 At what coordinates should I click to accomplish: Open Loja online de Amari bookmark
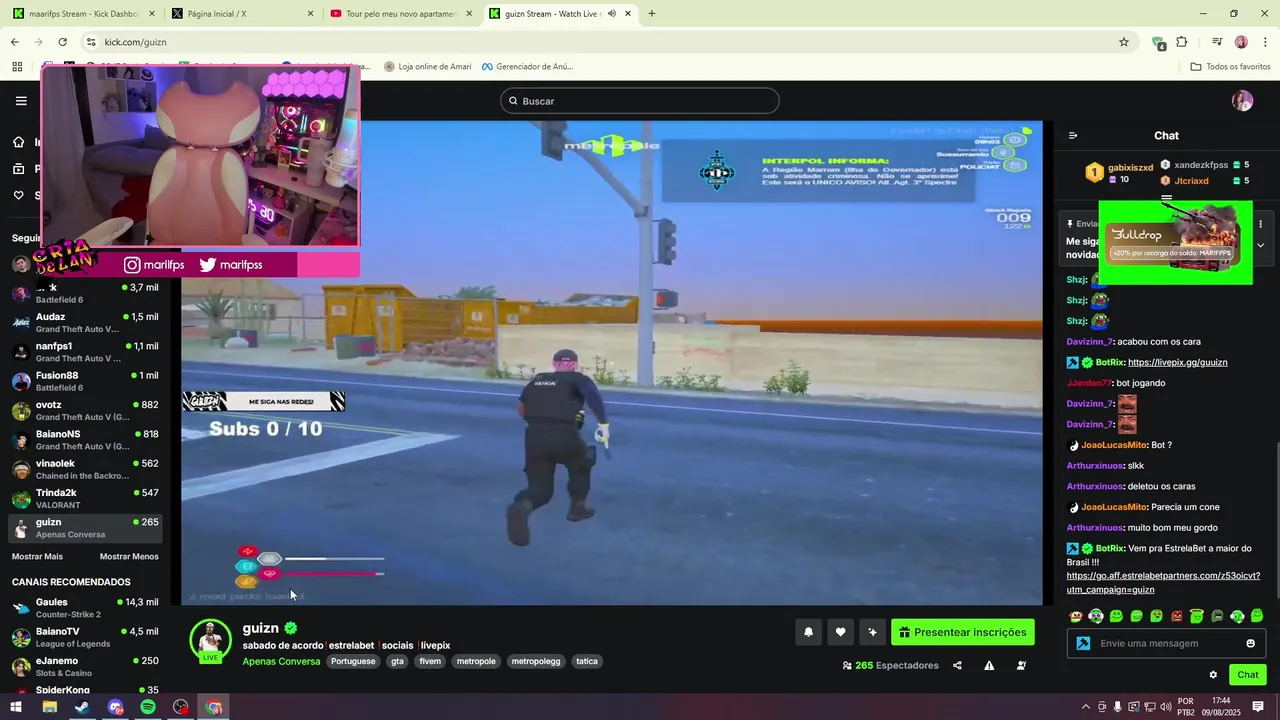coord(427,67)
